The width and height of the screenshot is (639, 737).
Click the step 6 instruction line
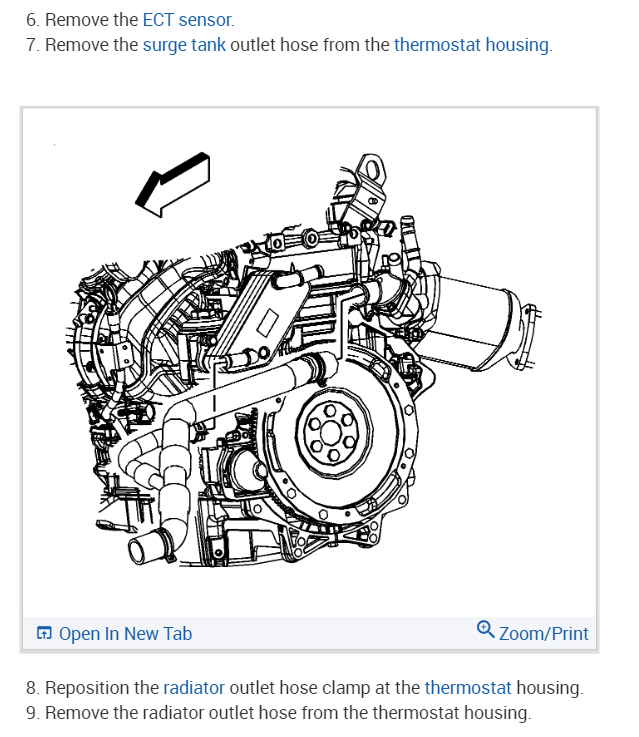click(x=130, y=20)
